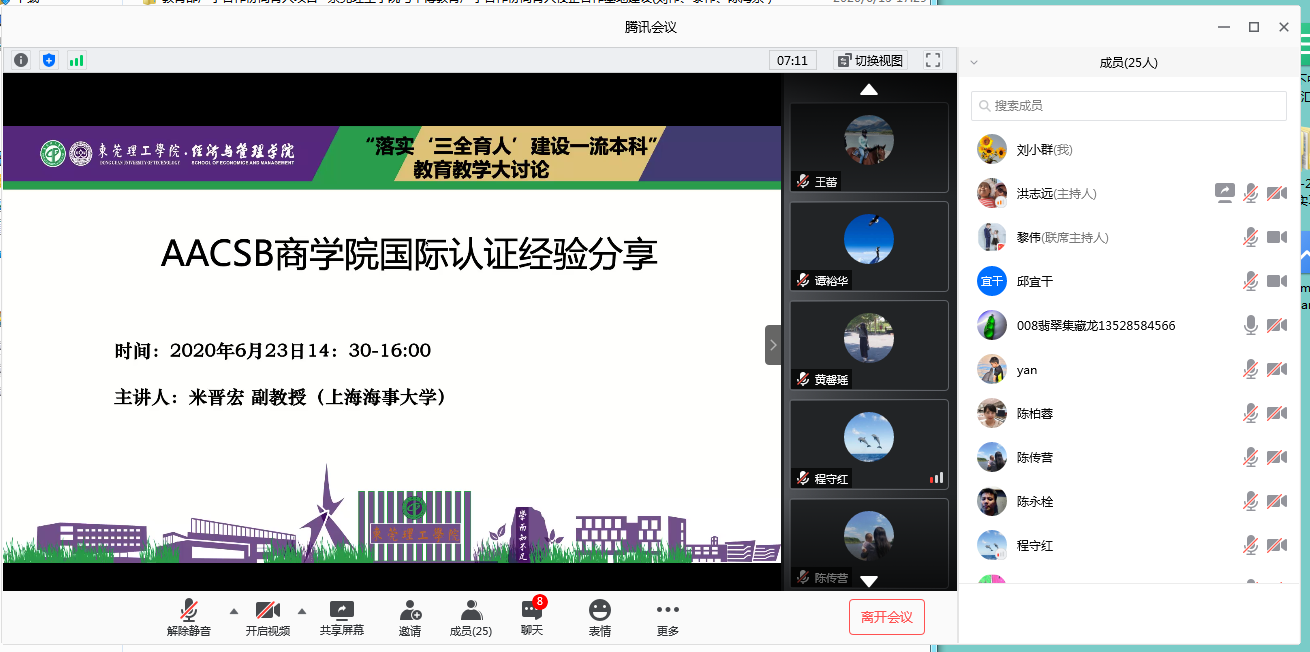This screenshot has width=1310, height=652.
Task: Click 洪志远's avatar in member list
Action: [992, 193]
